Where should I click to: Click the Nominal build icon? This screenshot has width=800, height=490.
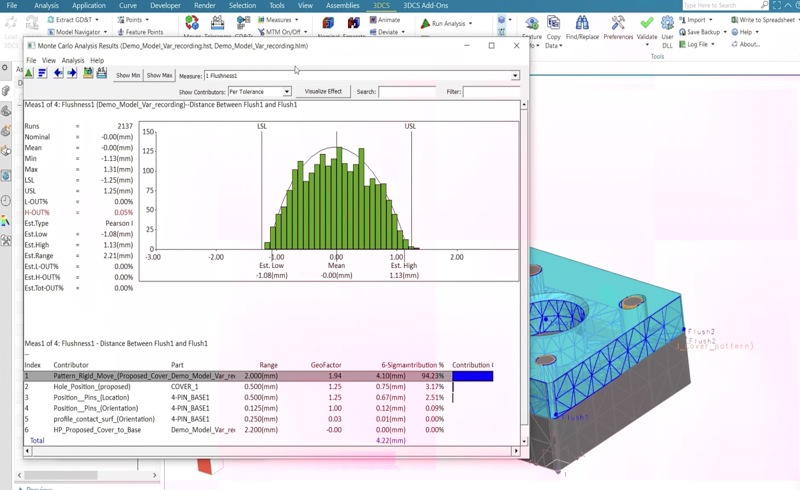coord(328,23)
